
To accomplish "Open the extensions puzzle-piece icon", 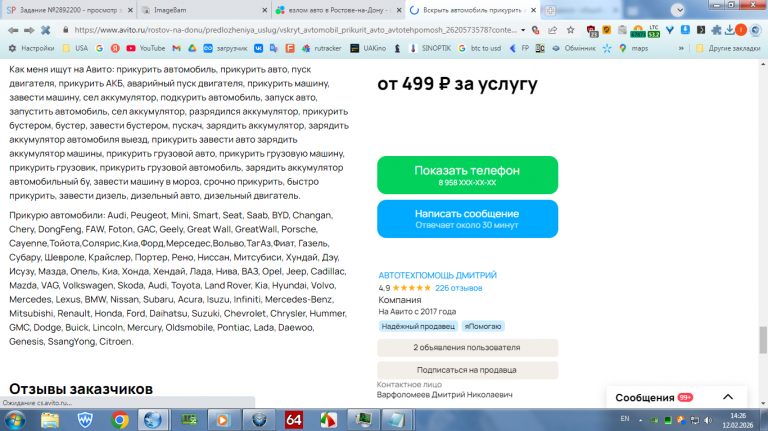I will (716, 30).
